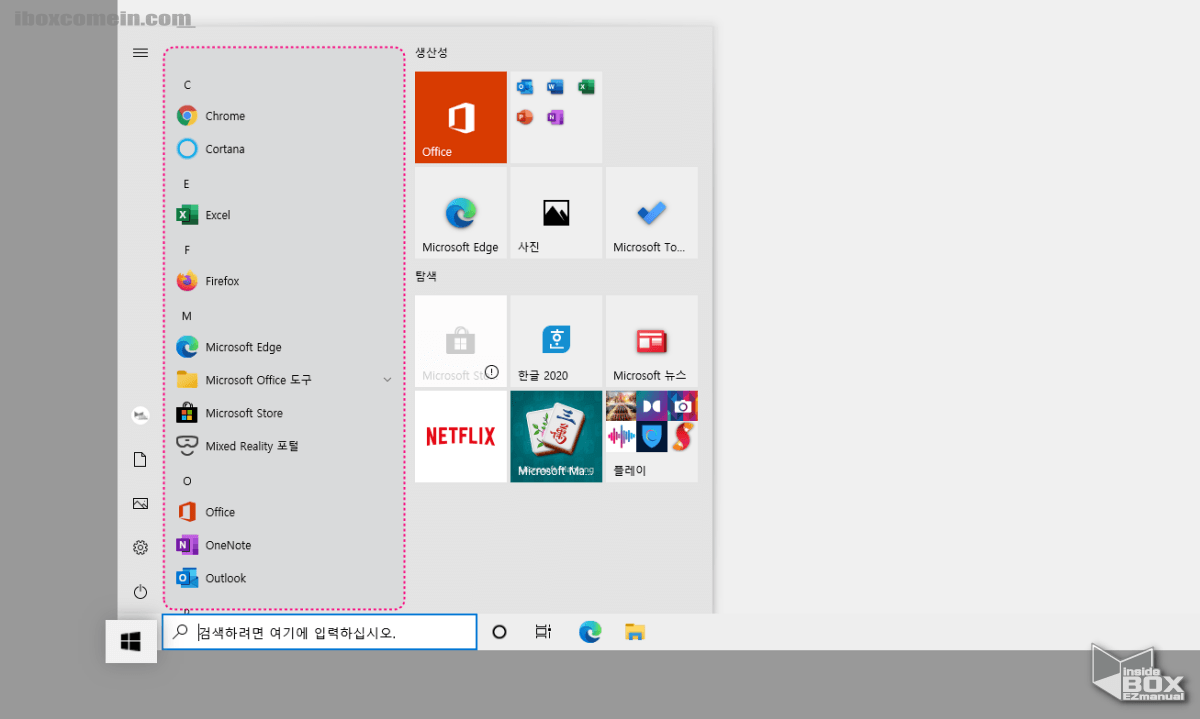Screen dimensions: 1200x719
Task: Click the orange Office tile
Action: (460, 116)
